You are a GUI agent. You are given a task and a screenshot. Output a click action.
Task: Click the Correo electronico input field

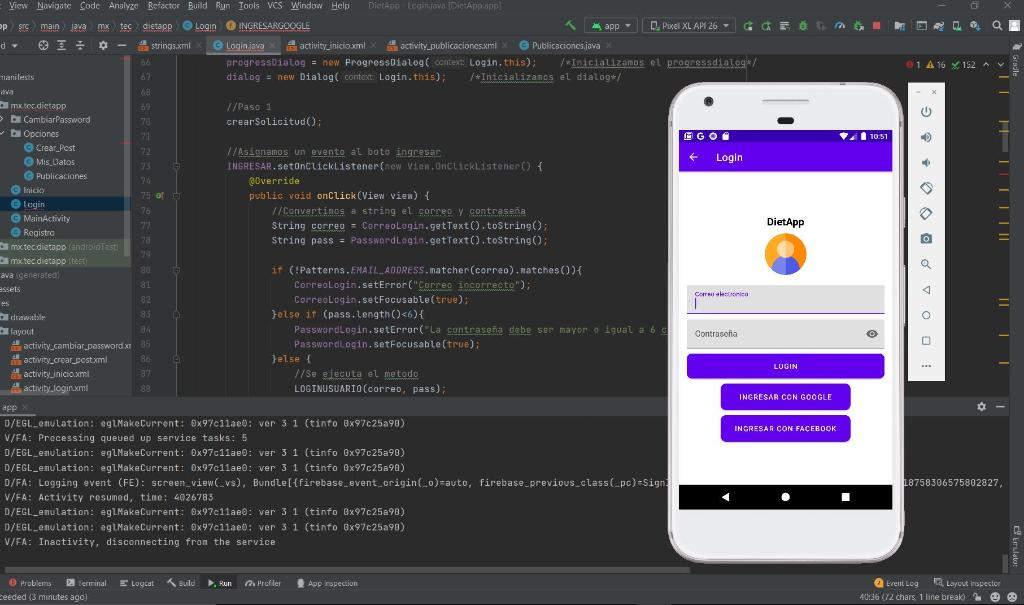(785, 299)
